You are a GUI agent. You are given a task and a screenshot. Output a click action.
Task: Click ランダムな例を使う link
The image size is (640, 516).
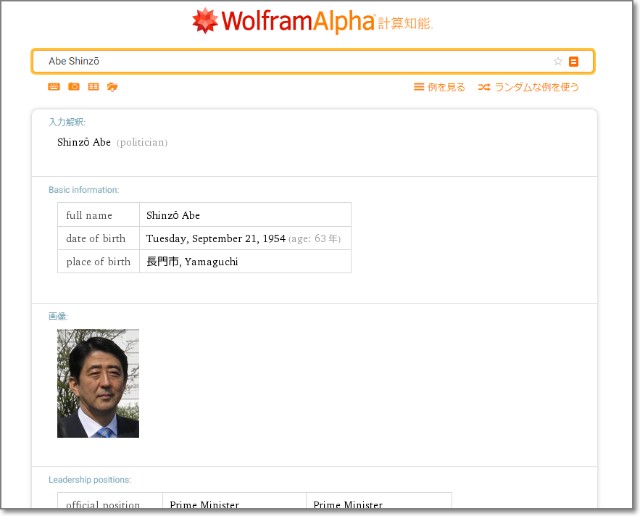click(x=537, y=87)
